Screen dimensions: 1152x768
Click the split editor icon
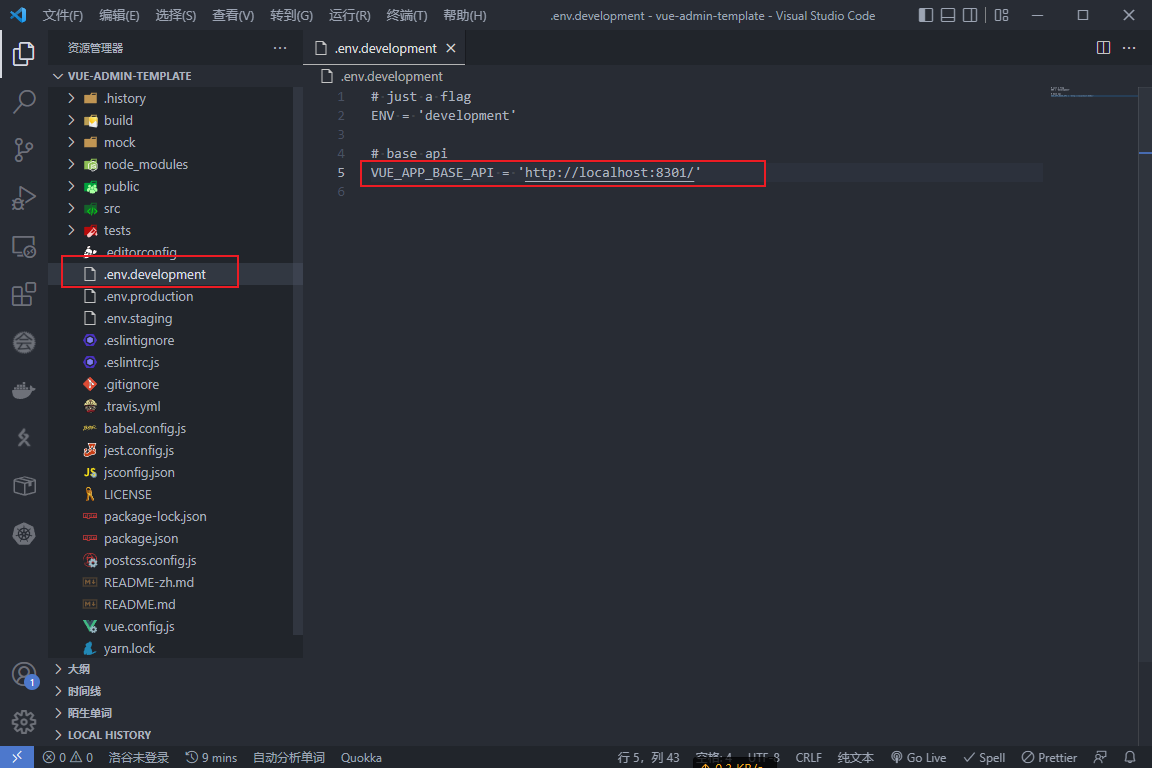(1103, 48)
